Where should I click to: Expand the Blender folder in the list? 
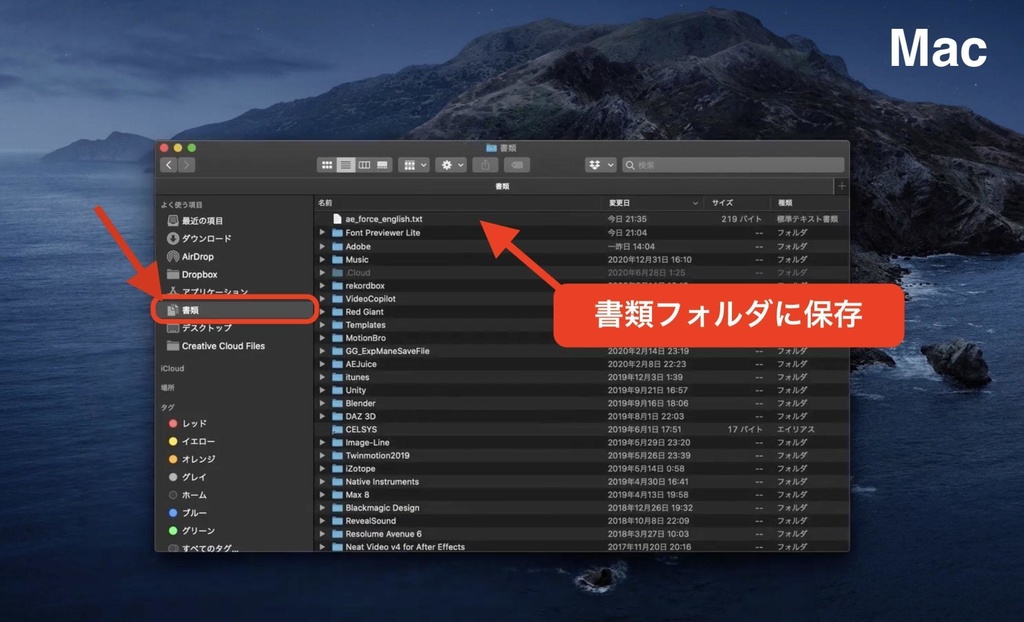[x=323, y=403]
